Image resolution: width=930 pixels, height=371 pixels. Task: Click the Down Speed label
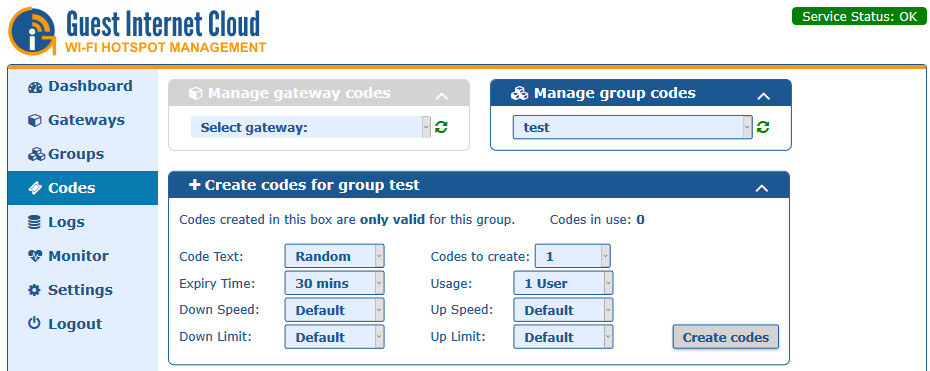pyautogui.click(x=219, y=310)
